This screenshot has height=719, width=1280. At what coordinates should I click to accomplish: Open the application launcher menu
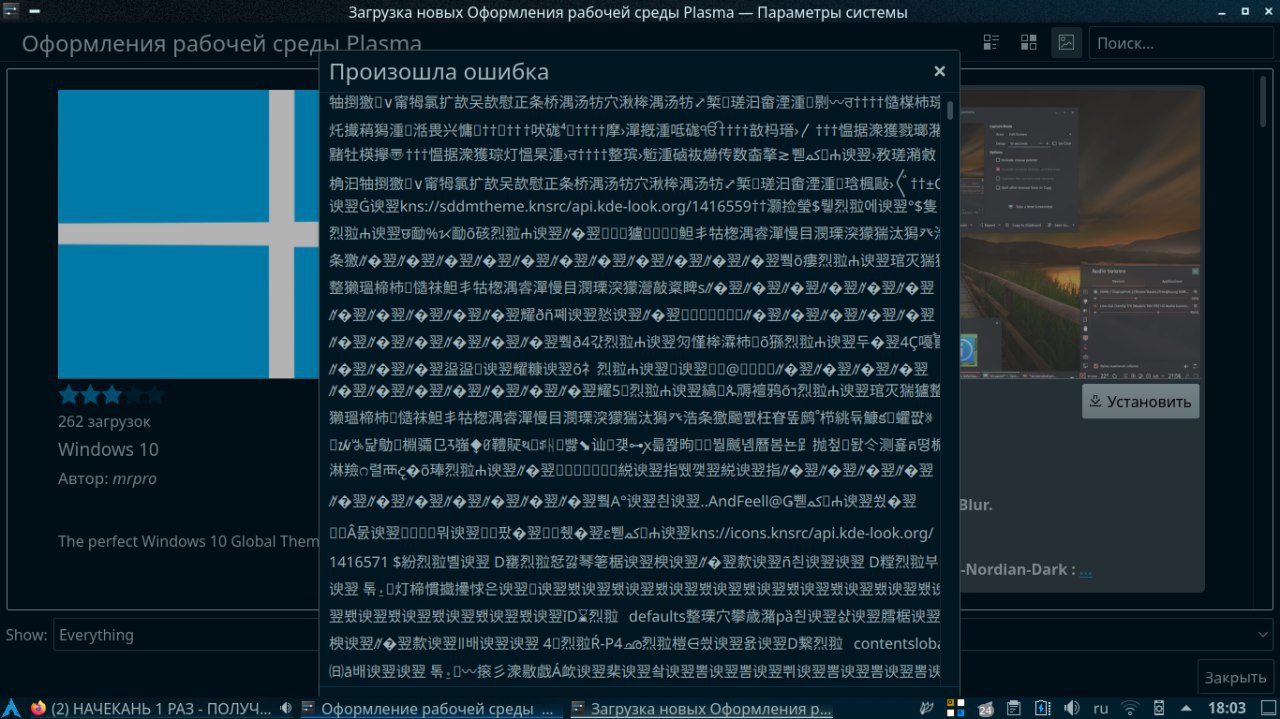(x=10, y=707)
